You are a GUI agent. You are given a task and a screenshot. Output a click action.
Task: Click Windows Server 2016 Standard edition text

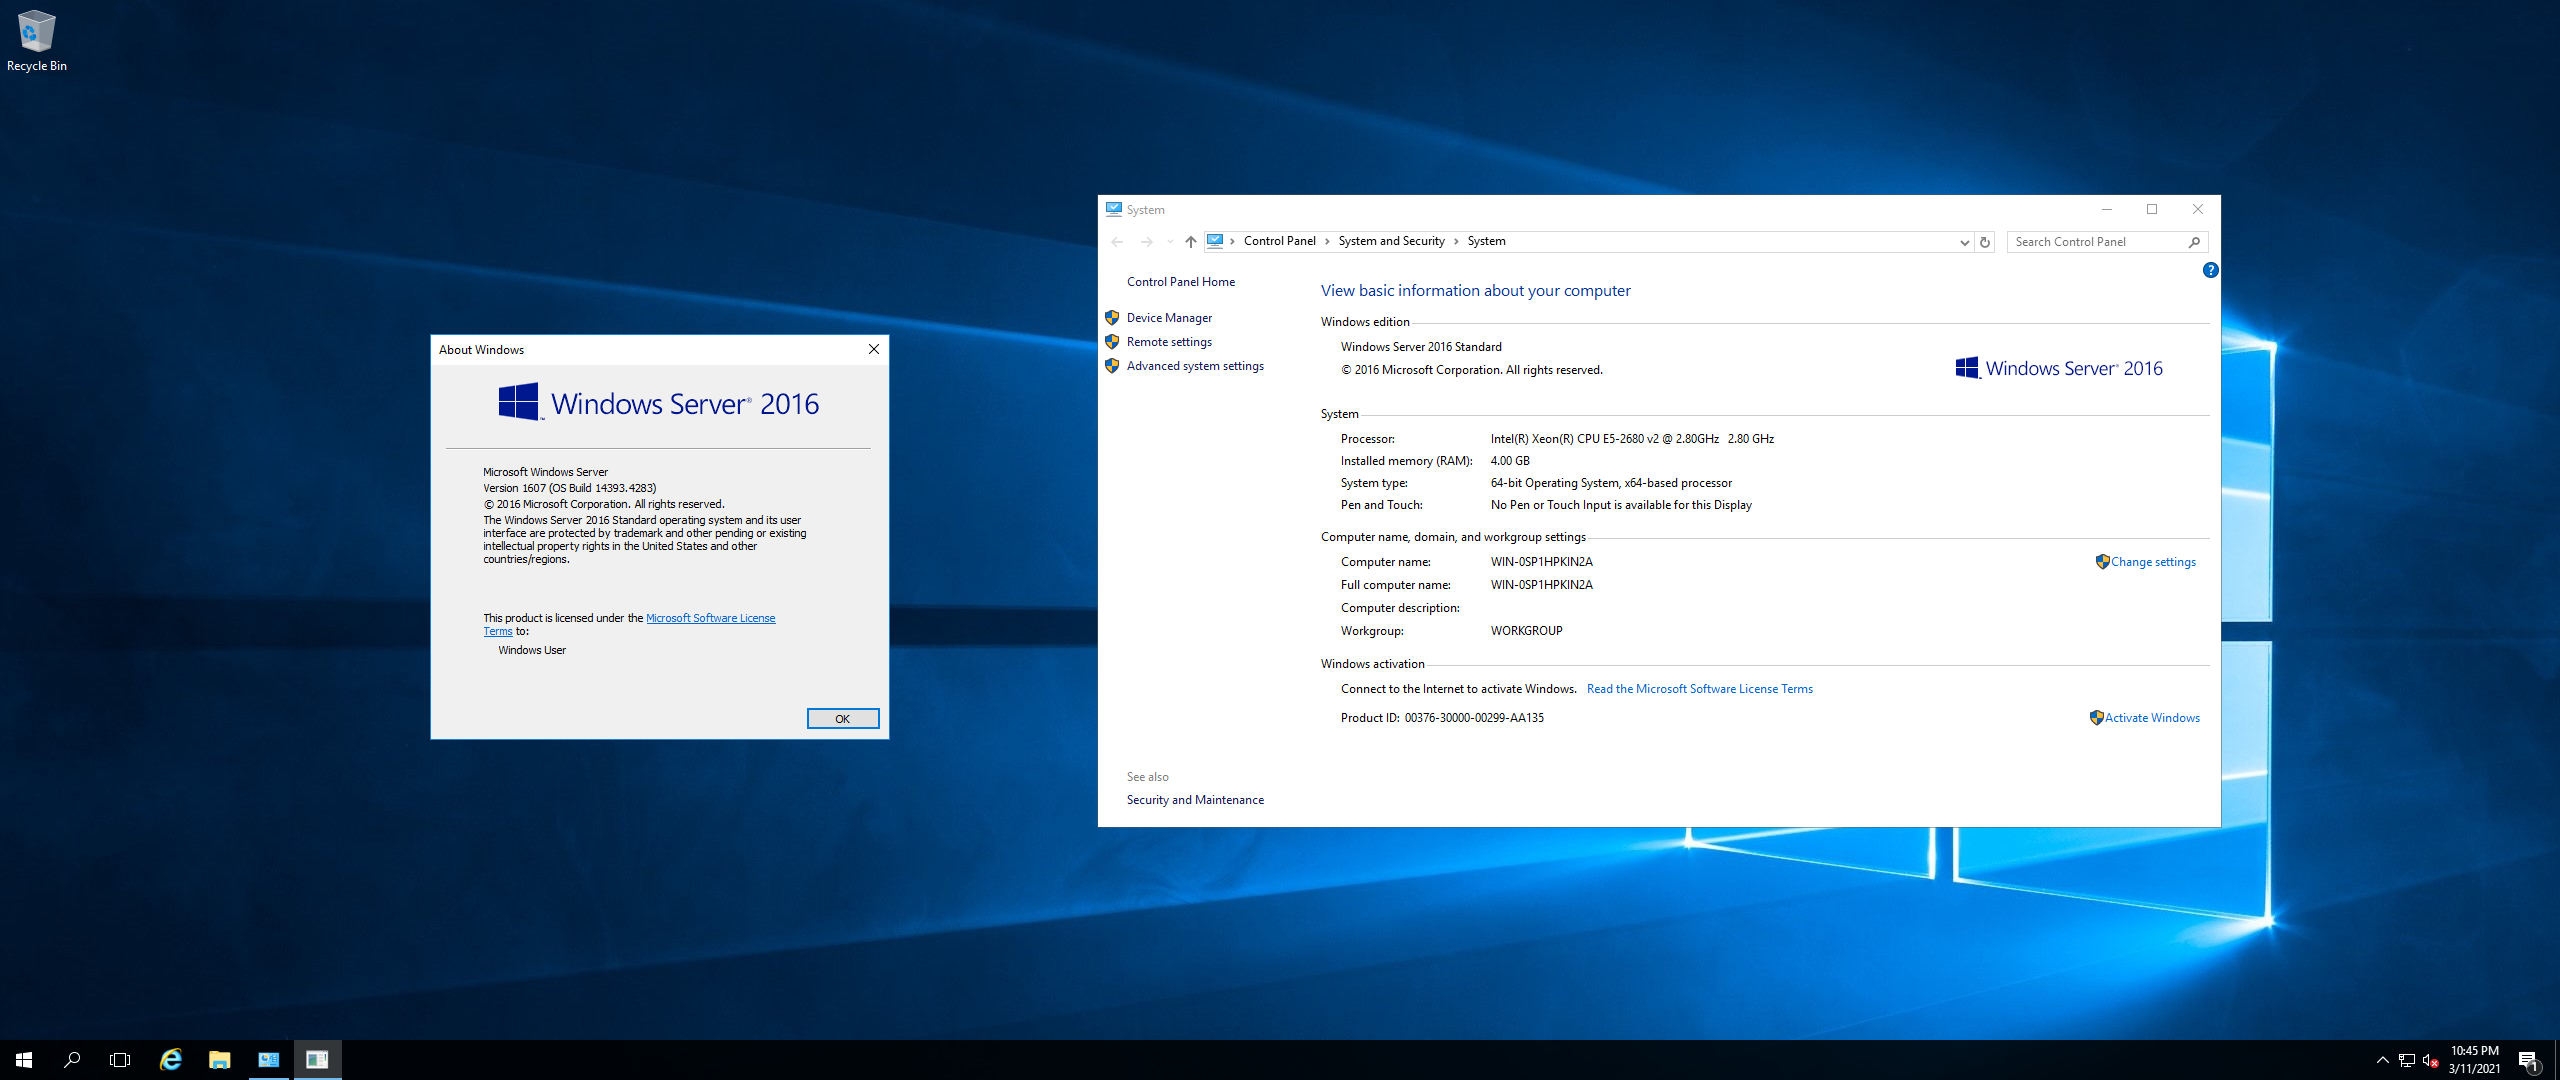tap(1421, 347)
